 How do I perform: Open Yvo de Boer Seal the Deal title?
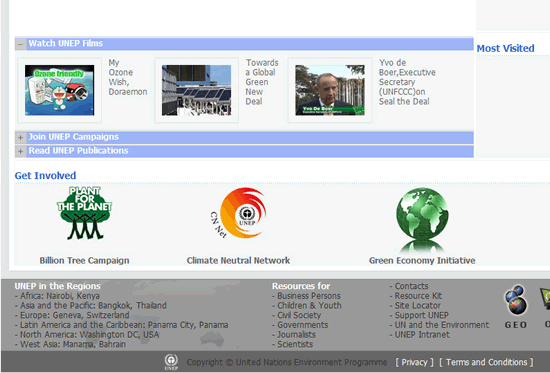point(407,82)
